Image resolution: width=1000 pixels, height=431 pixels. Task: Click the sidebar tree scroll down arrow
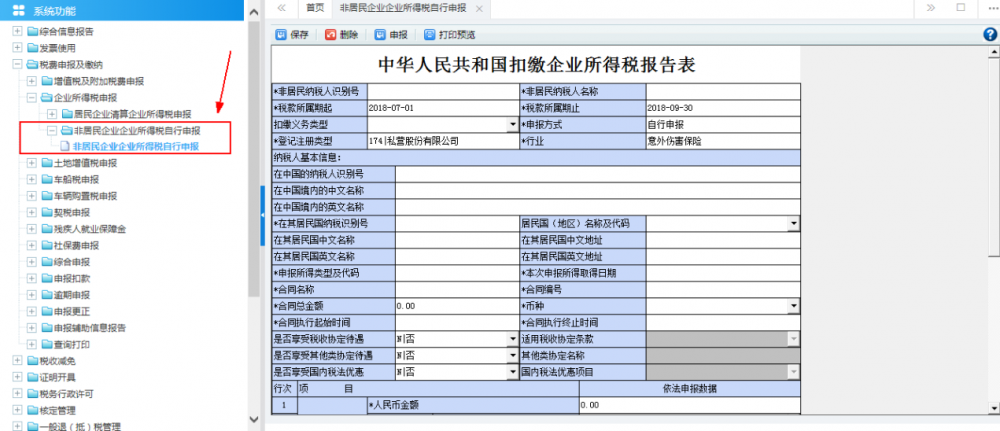tap(253, 419)
